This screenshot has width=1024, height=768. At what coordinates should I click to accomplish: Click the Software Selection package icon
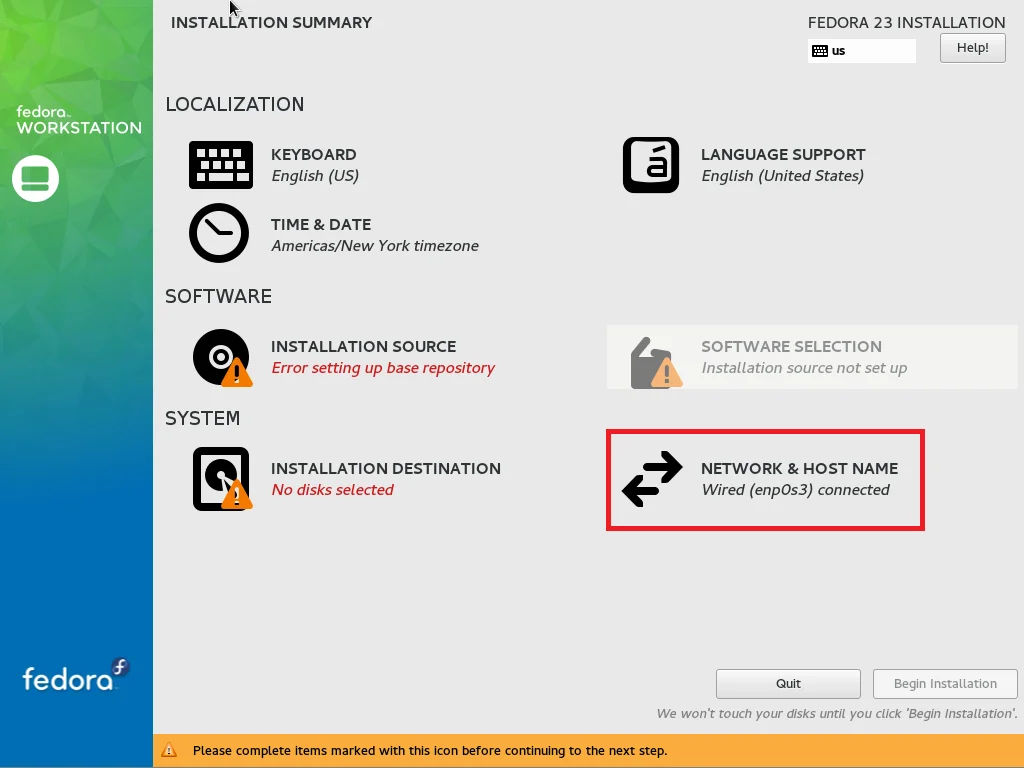[x=656, y=362]
